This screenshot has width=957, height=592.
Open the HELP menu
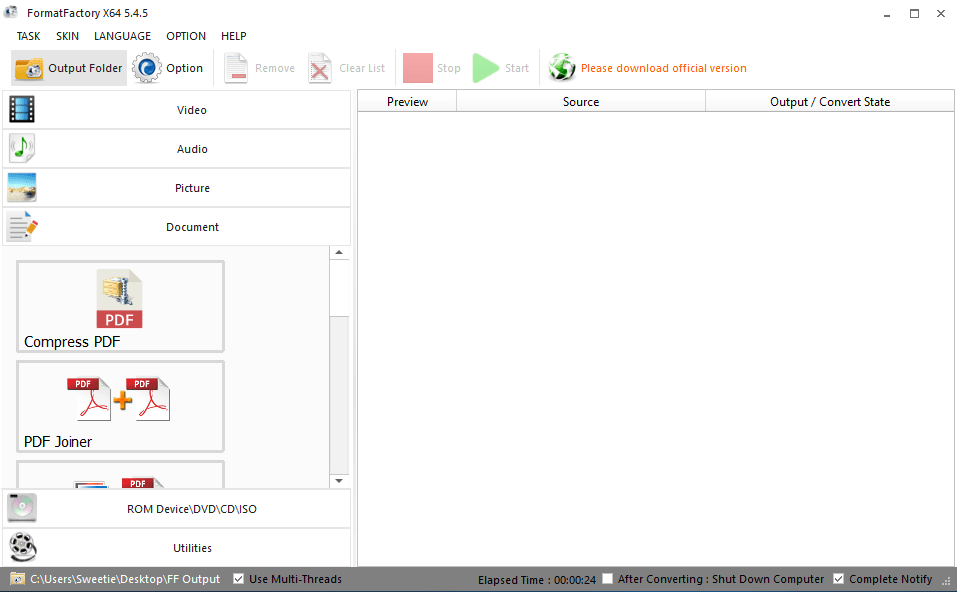[x=234, y=36]
